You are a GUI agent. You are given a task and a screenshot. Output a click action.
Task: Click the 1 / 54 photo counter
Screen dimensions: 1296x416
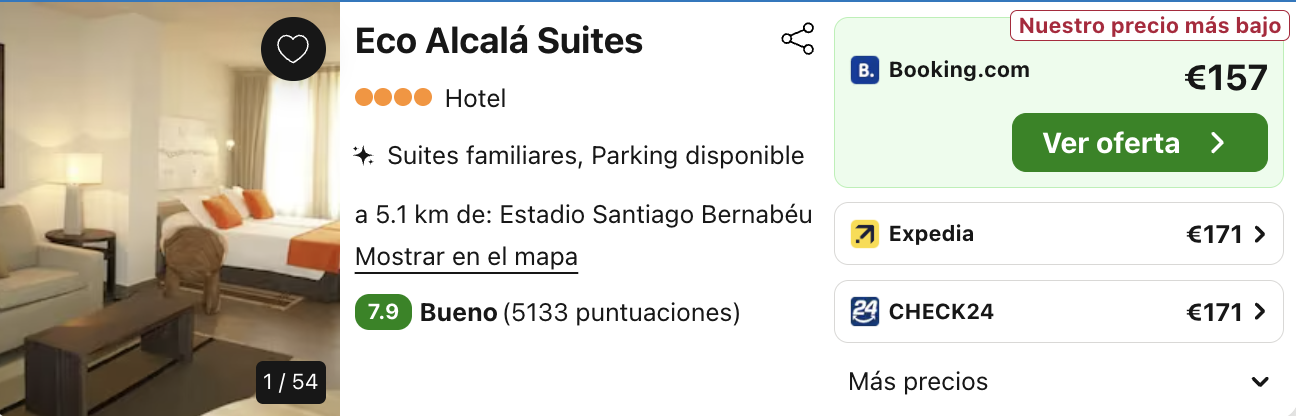click(290, 382)
